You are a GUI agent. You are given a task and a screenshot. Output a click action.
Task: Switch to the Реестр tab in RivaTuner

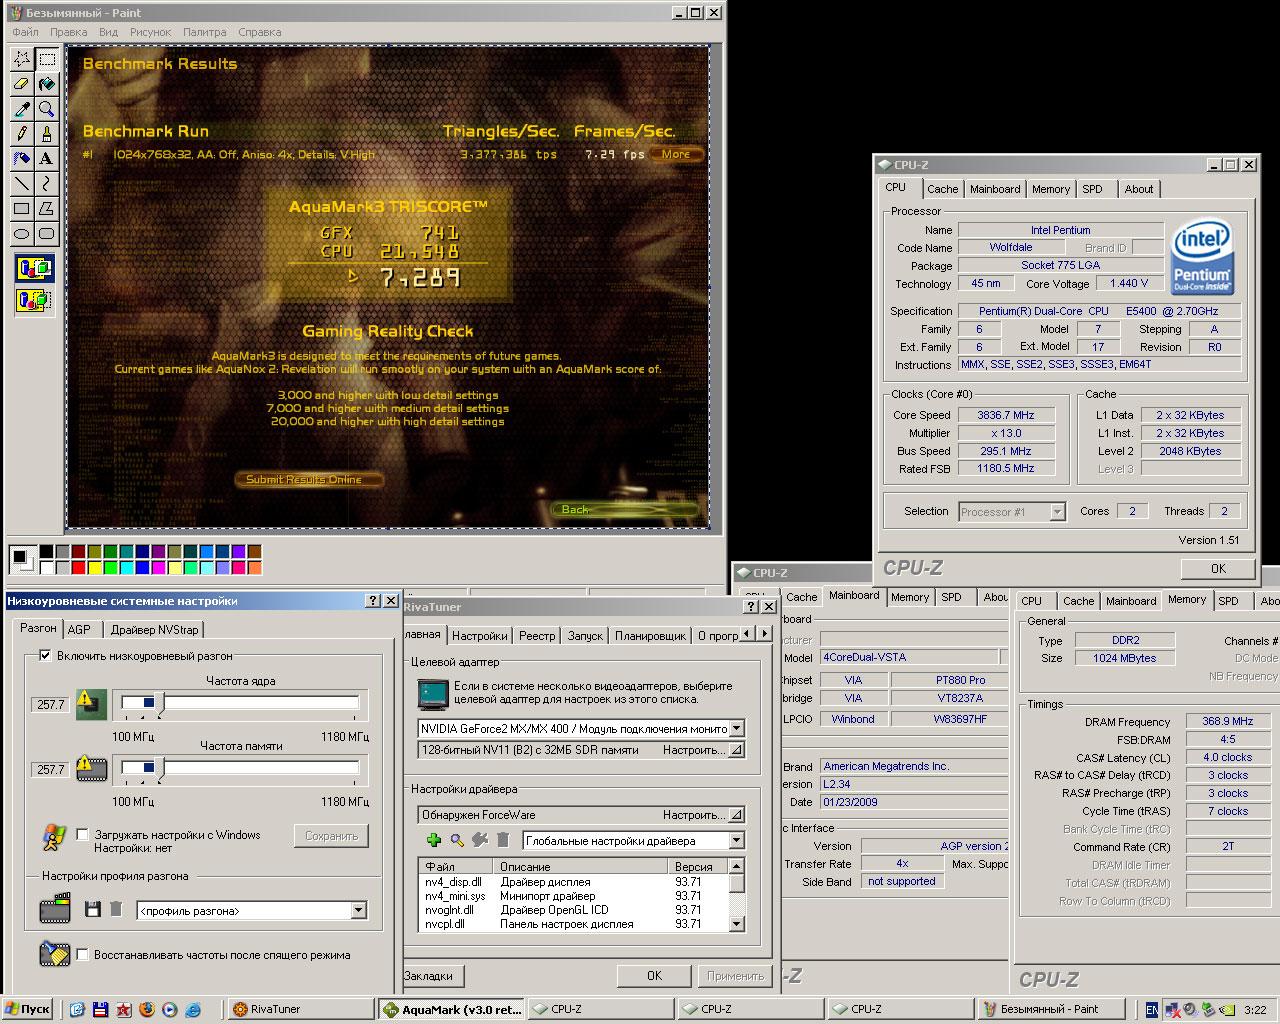coord(537,636)
